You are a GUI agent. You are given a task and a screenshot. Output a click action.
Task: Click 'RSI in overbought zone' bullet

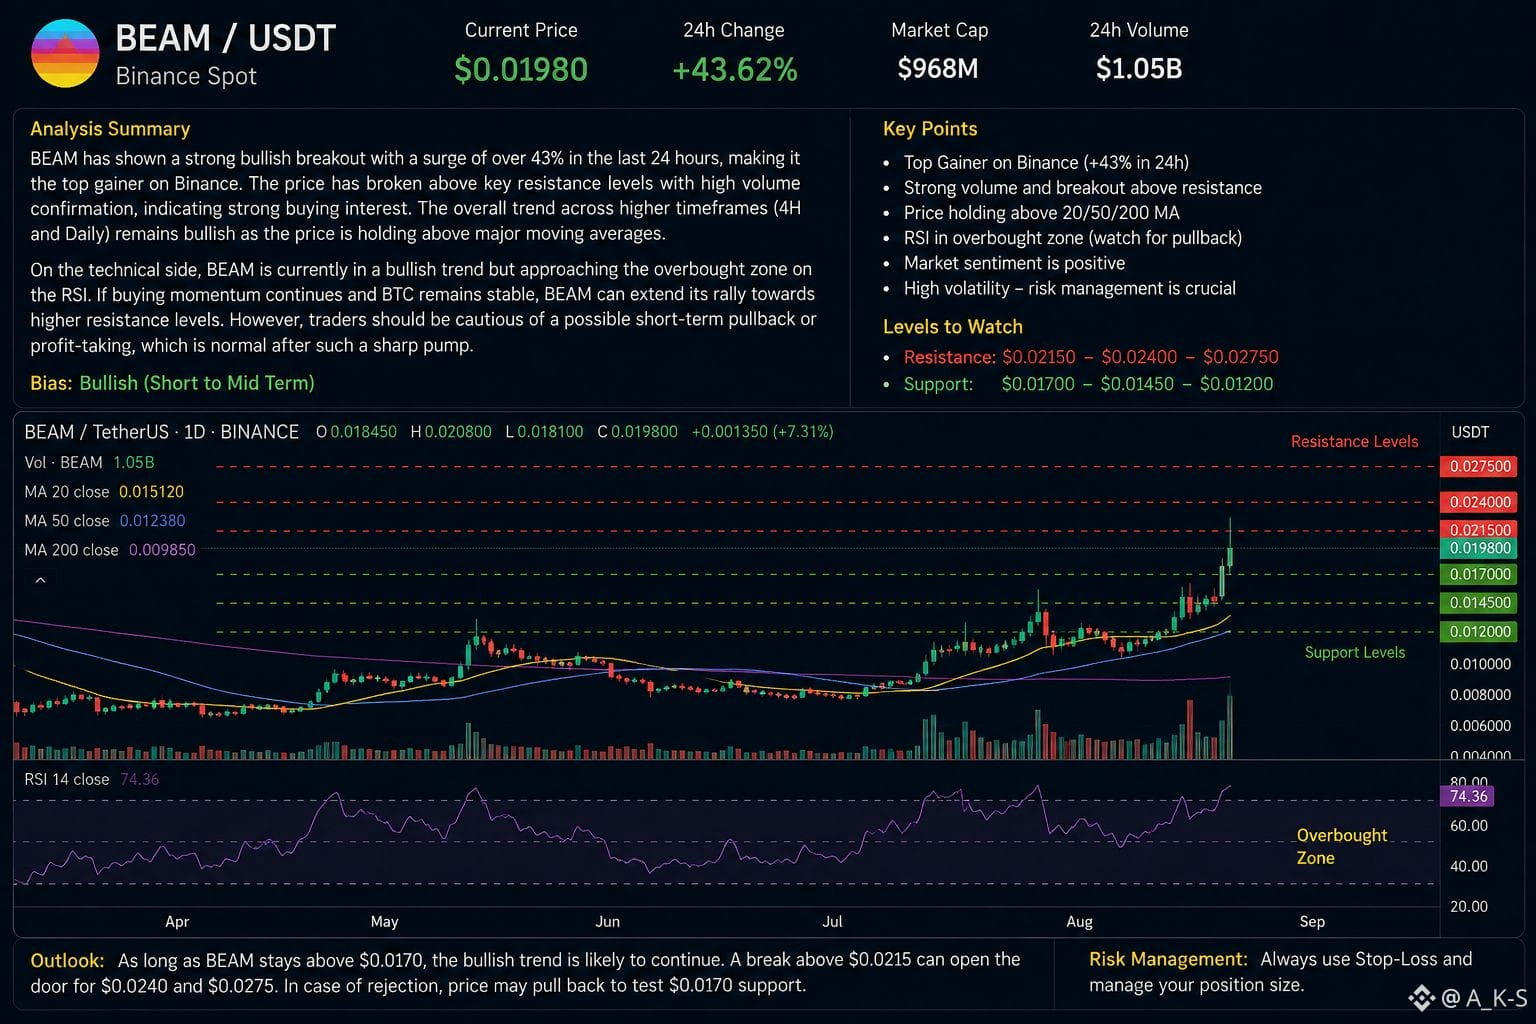pyautogui.click(x=1072, y=238)
